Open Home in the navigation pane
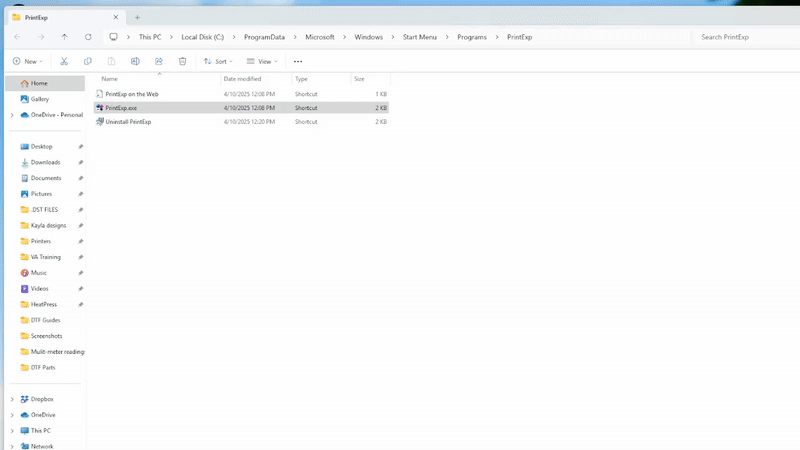This screenshot has width=800, height=450. (45, 83)
